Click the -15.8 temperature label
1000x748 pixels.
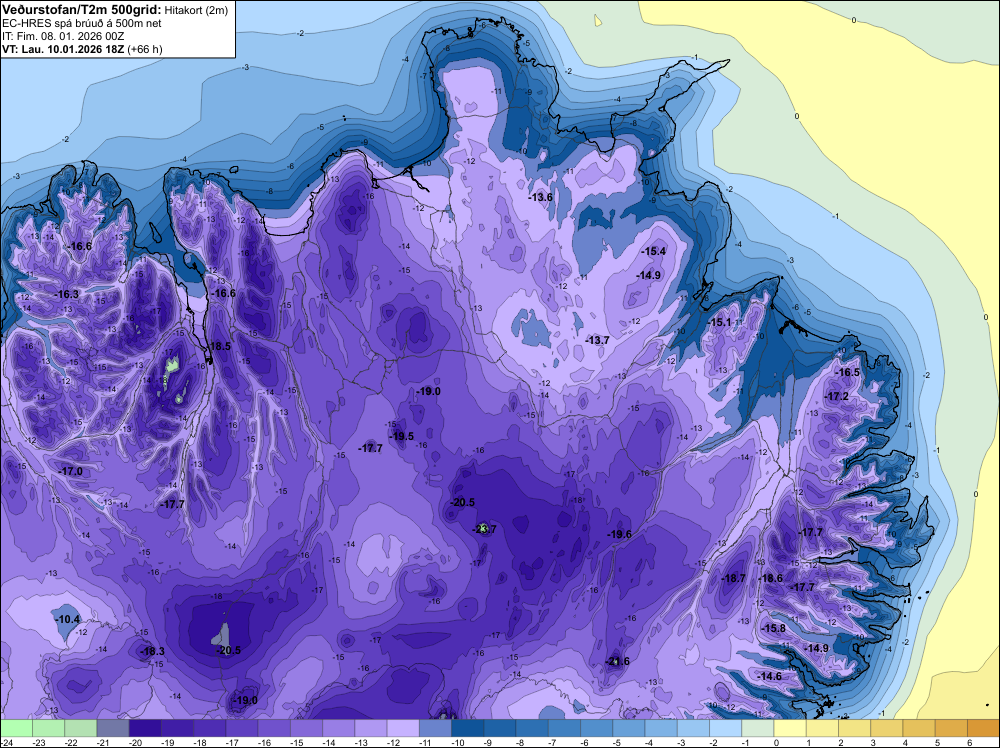pos(774,628)
